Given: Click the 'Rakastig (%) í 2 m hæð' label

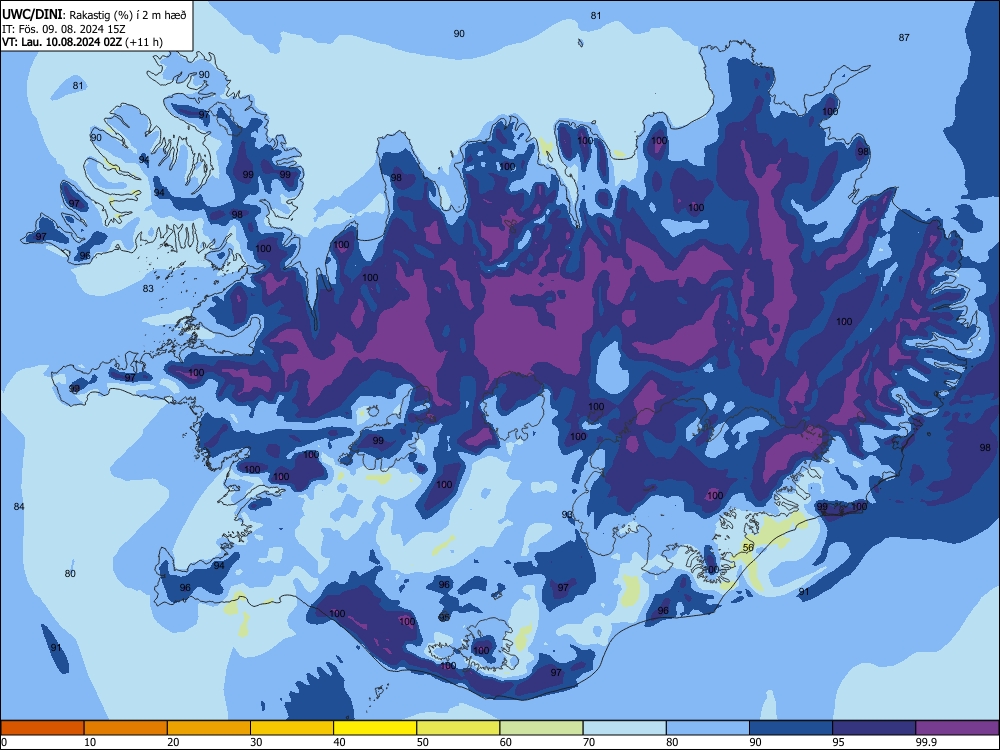Looking at the screenshot, I should pos(128,15).
